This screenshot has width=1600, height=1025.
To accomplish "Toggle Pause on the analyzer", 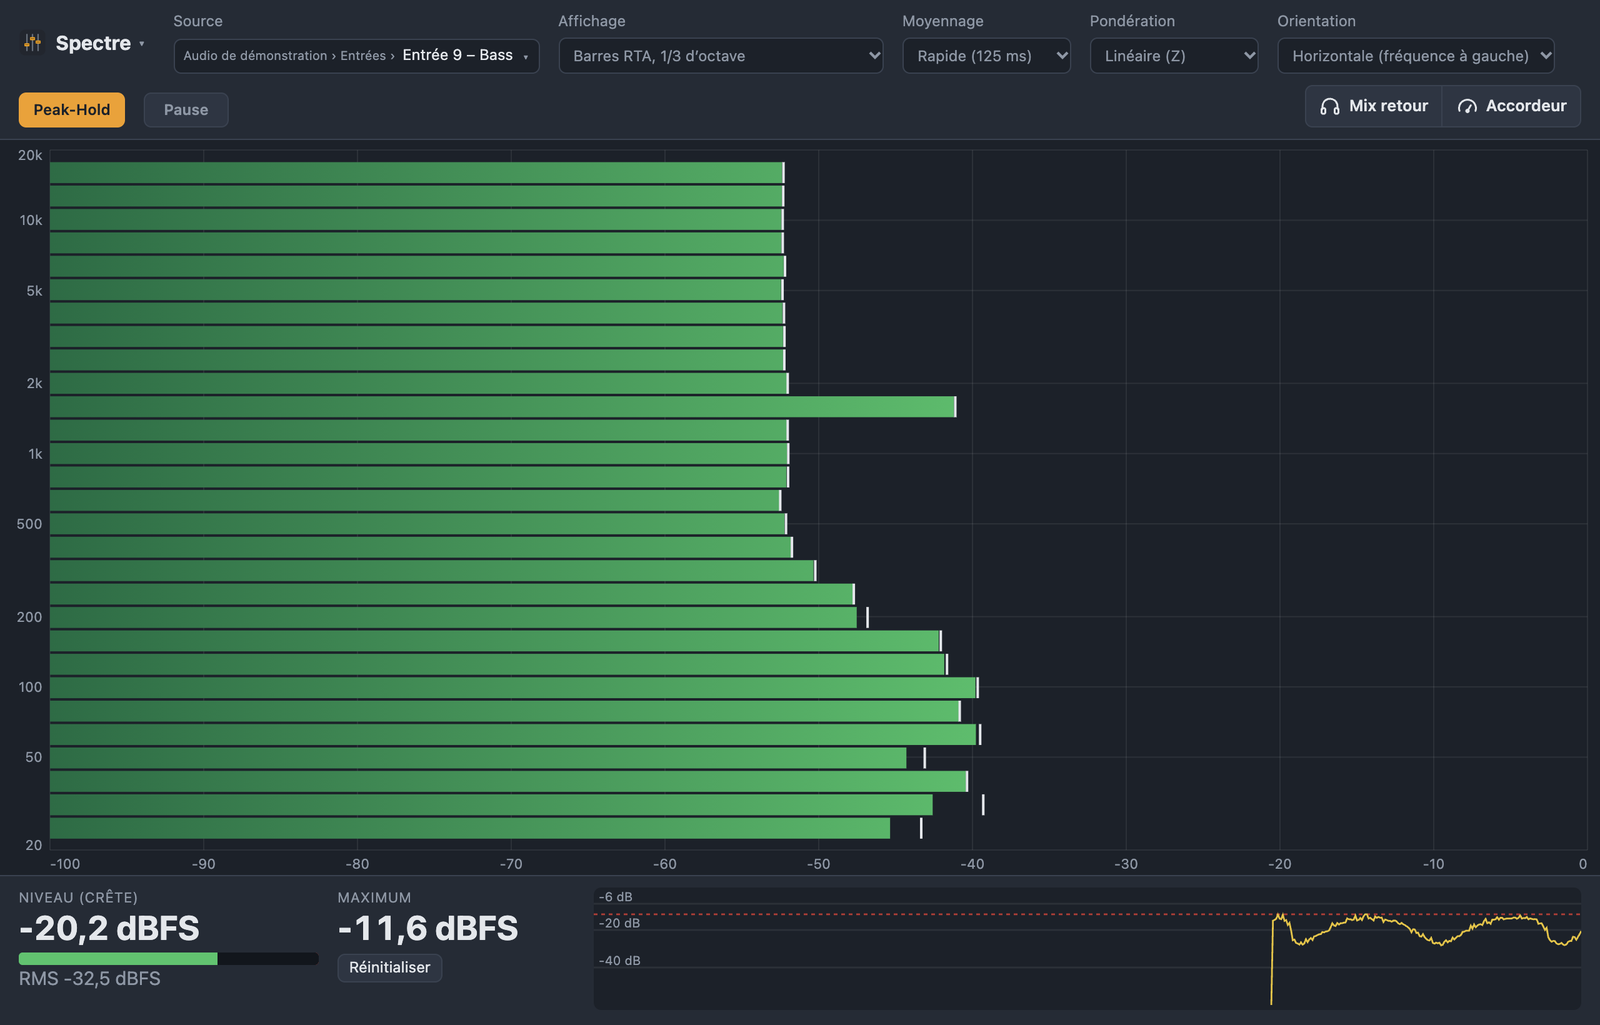I will [x=186, y=110].
